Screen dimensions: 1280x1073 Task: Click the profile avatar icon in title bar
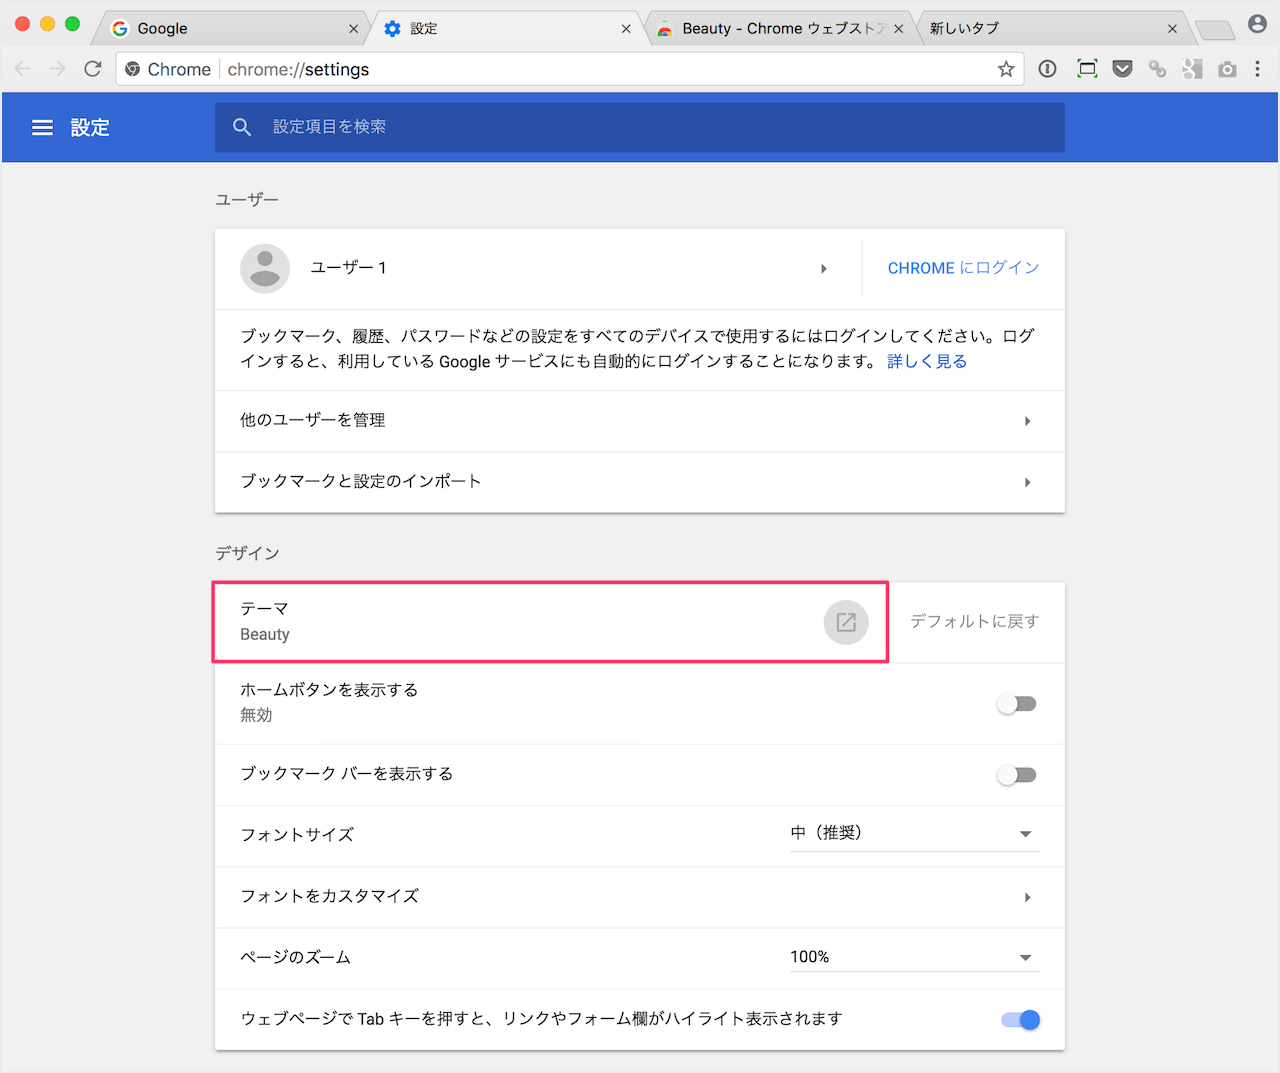(x=1258, y=24)
